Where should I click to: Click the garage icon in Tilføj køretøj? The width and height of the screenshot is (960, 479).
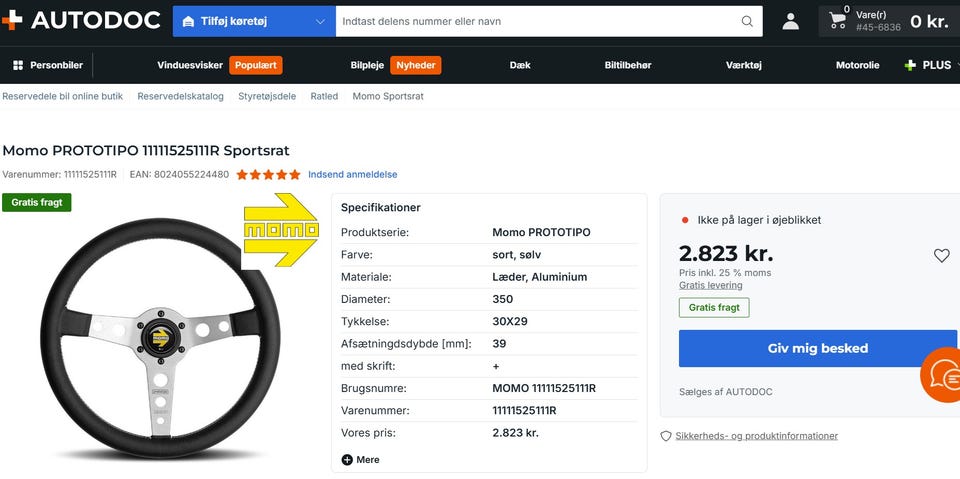tap(189, 21)
